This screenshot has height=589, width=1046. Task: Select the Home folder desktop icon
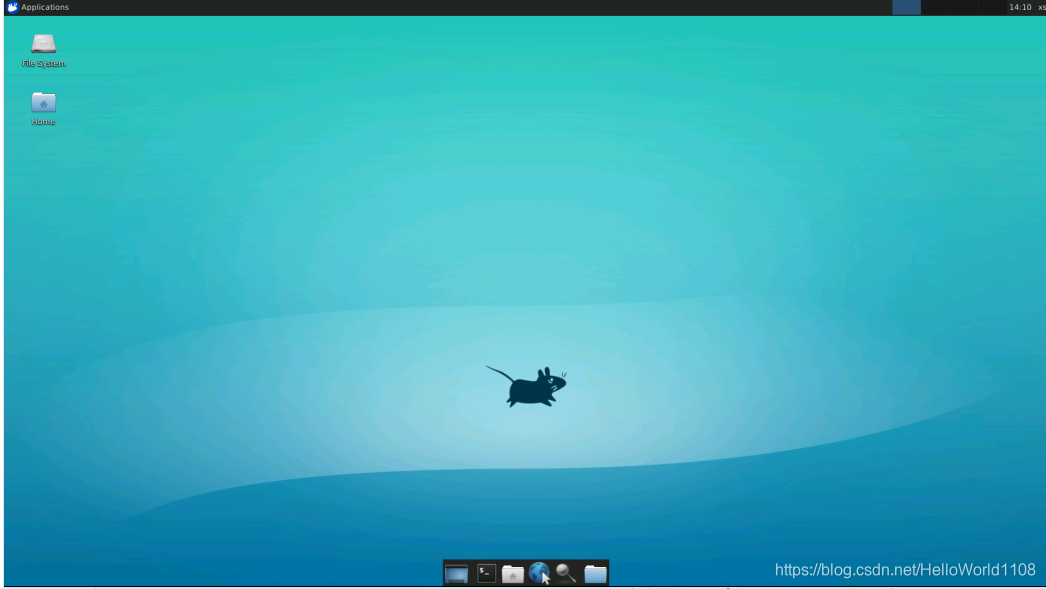(43, 103)
